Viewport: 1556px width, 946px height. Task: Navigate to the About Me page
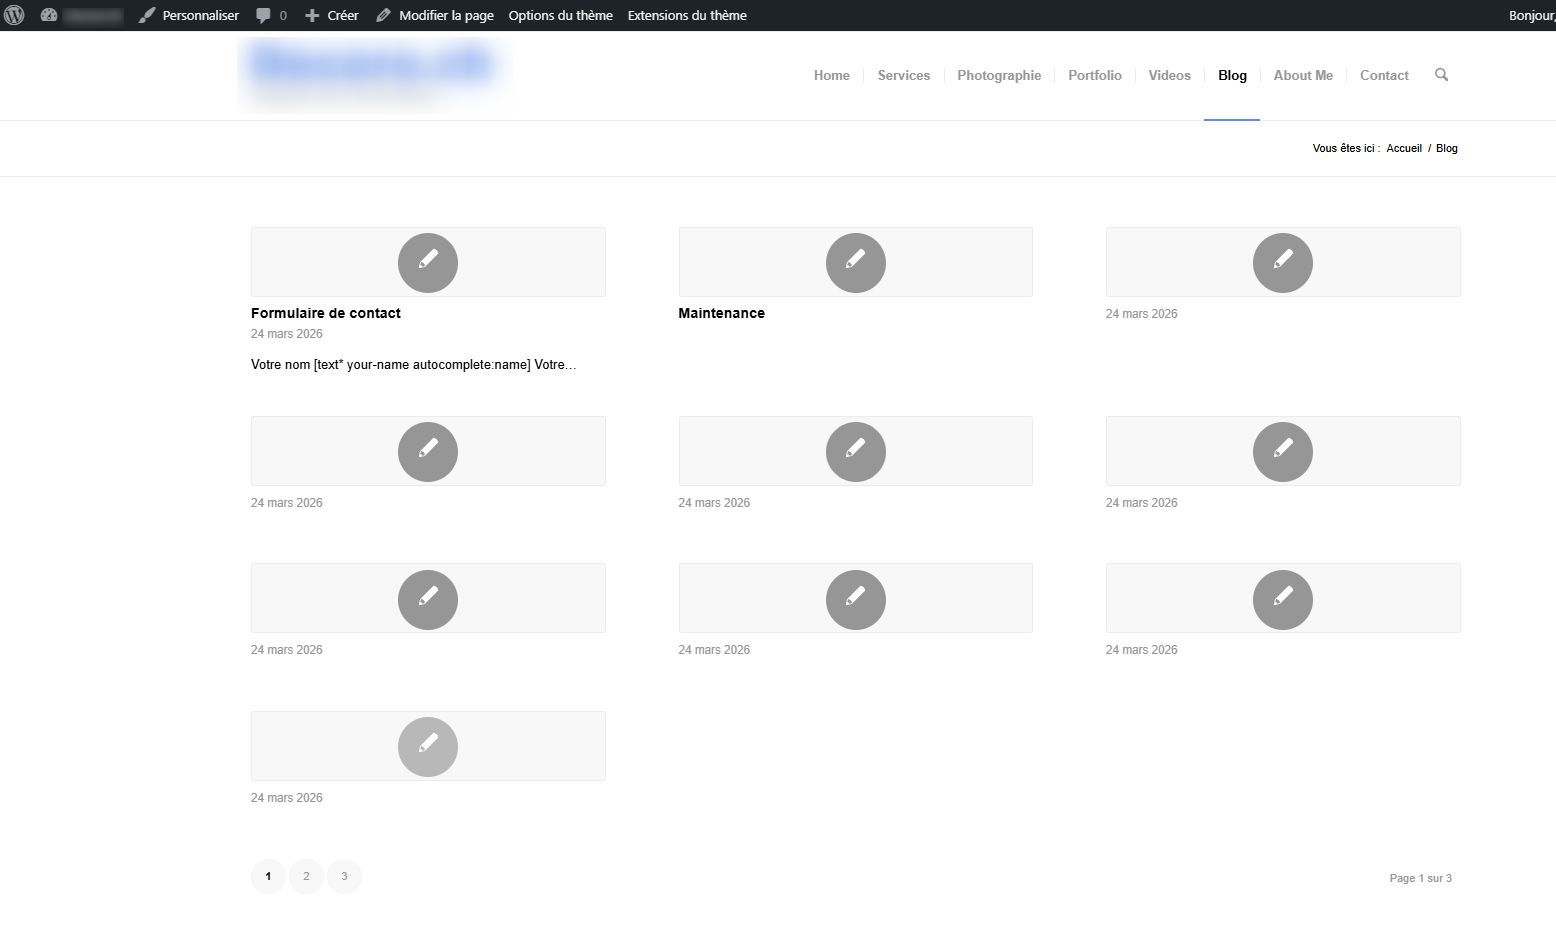point(1302,75)
